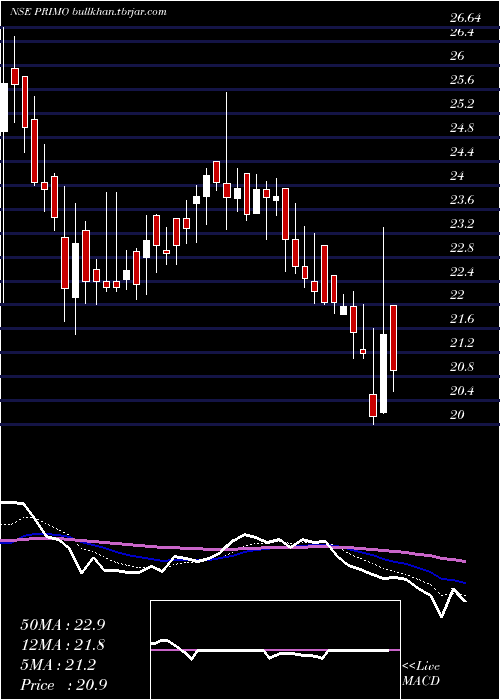Click the 24.4 price axis label
This screenshot has height=700, width=500.
[462, 152]
